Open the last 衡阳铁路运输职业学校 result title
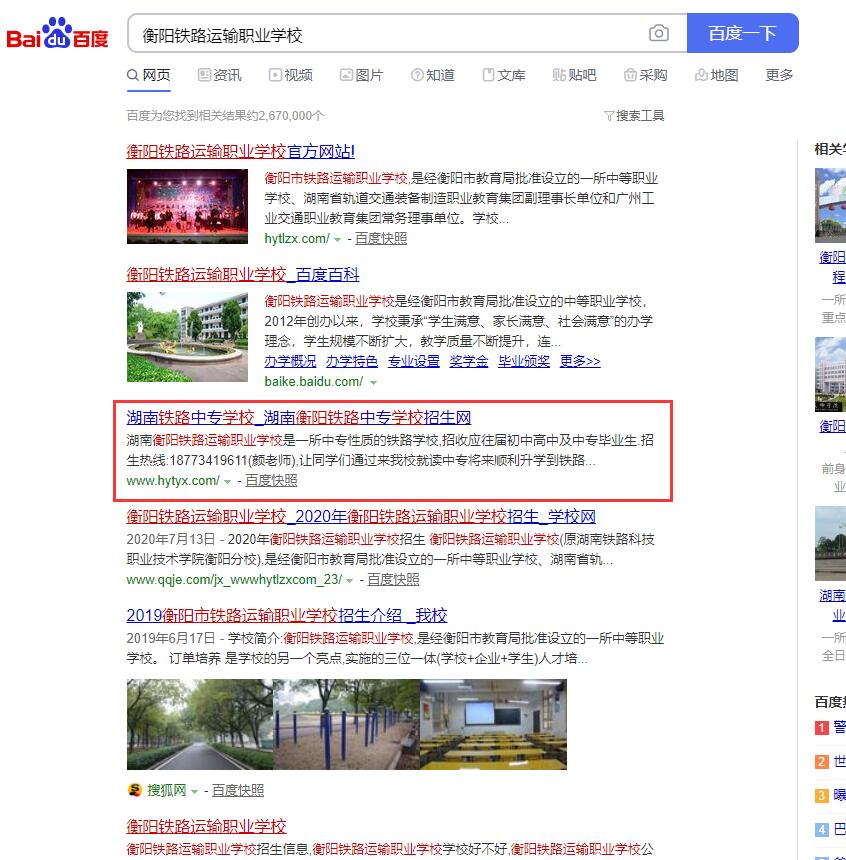 coord(207,826)
